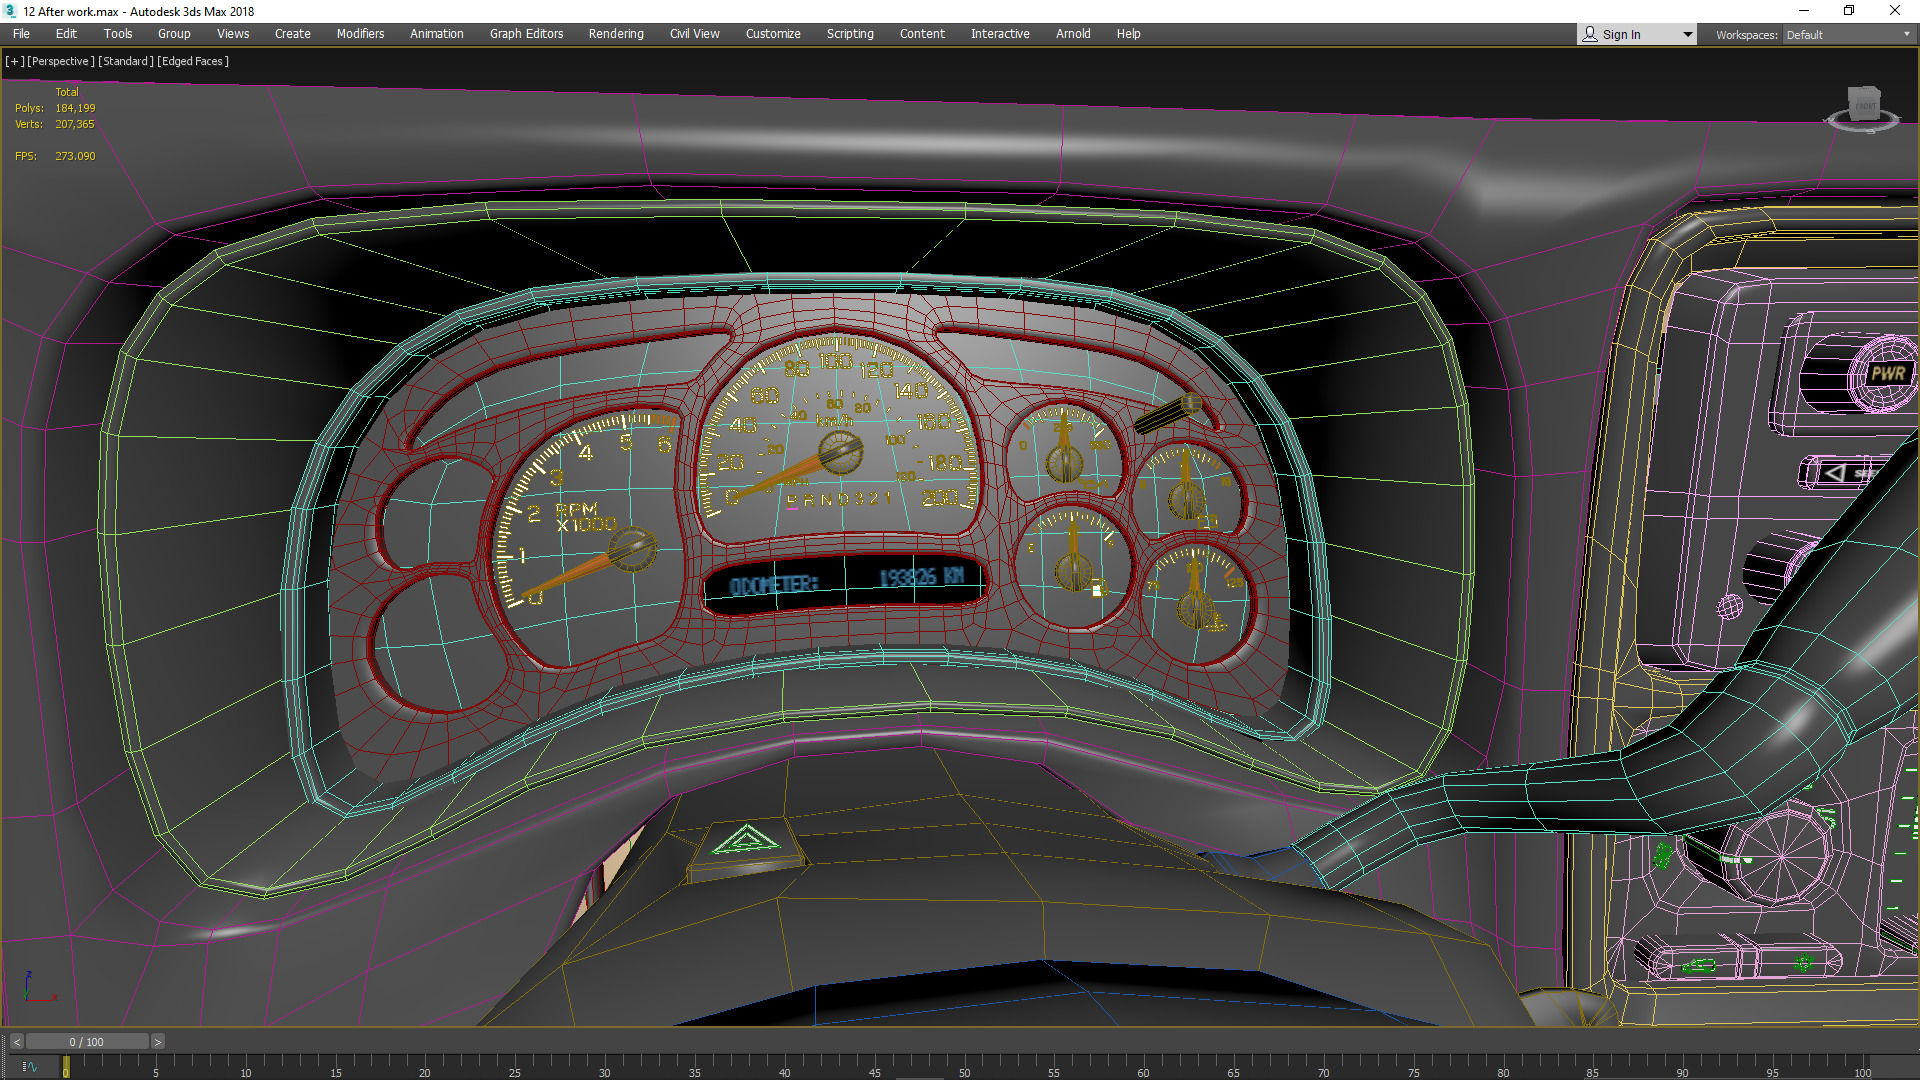Open the Rendering menu
The image size is (1920, 1080).
pos(615,34)
